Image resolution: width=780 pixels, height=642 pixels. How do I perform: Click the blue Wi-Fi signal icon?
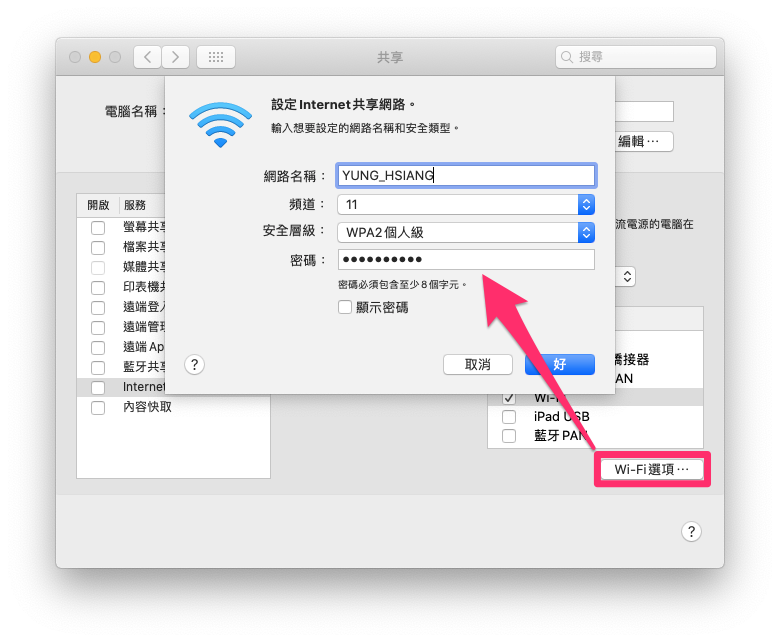pos(220,124)
